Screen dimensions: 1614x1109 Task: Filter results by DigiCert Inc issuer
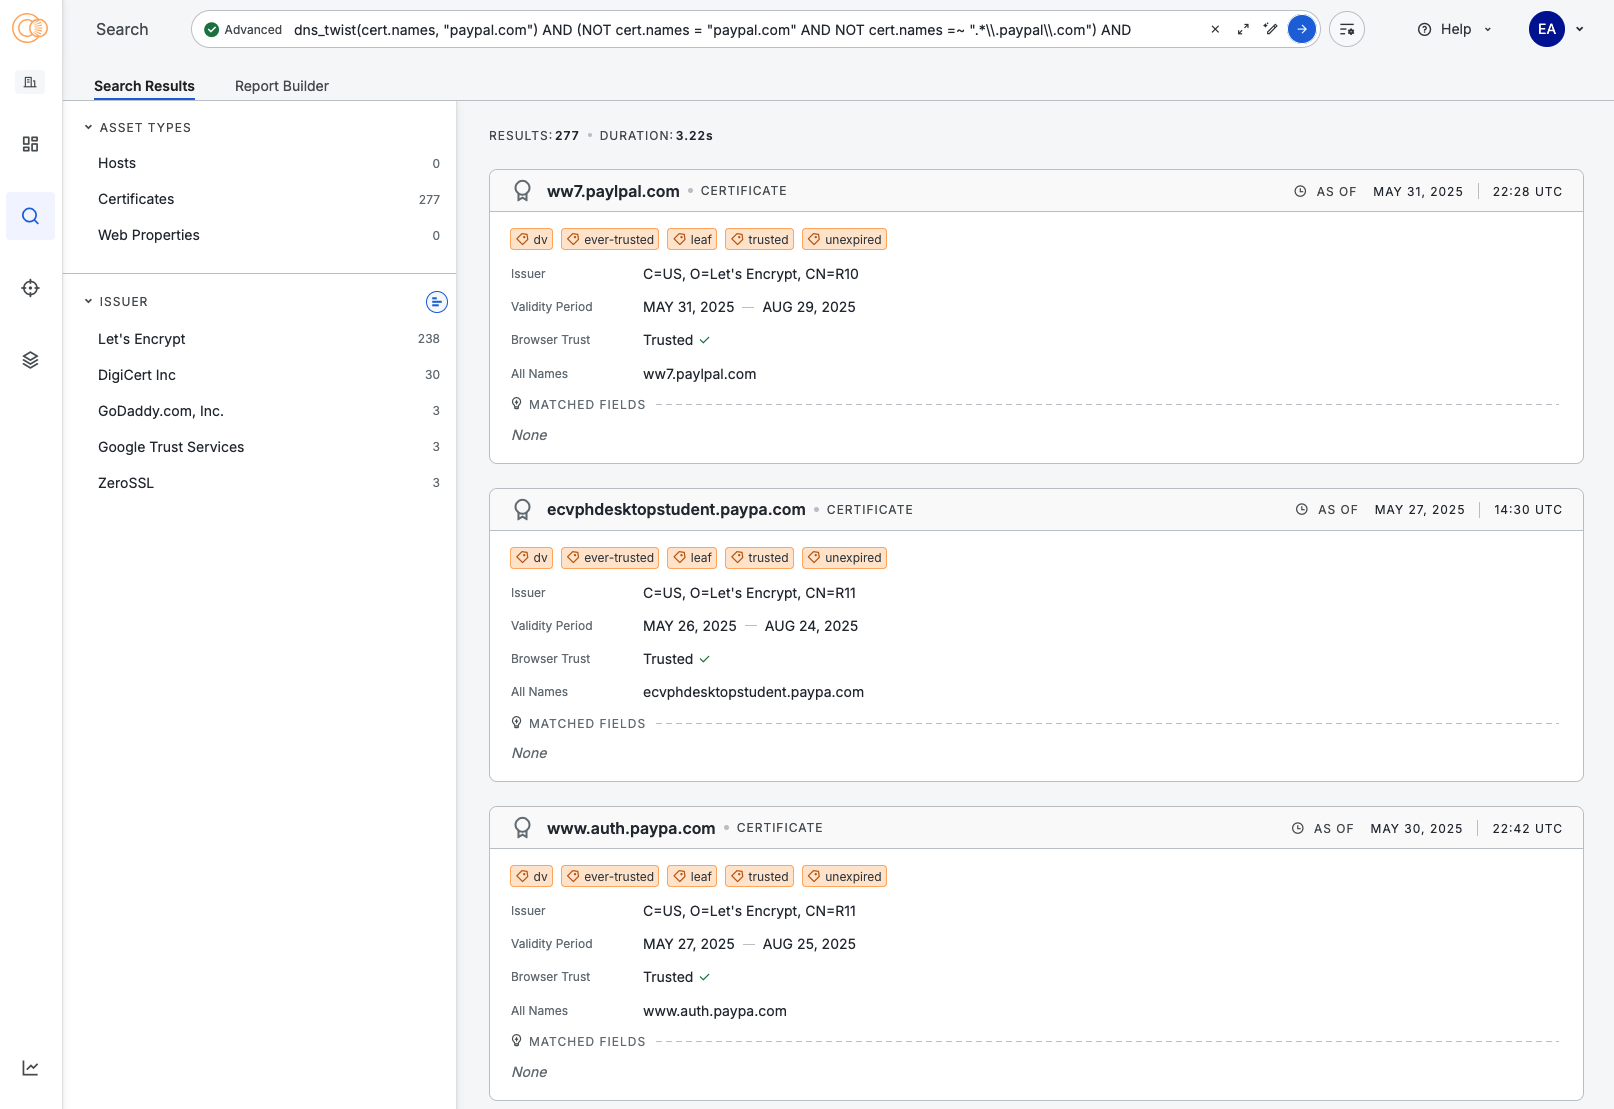point(137,375)
